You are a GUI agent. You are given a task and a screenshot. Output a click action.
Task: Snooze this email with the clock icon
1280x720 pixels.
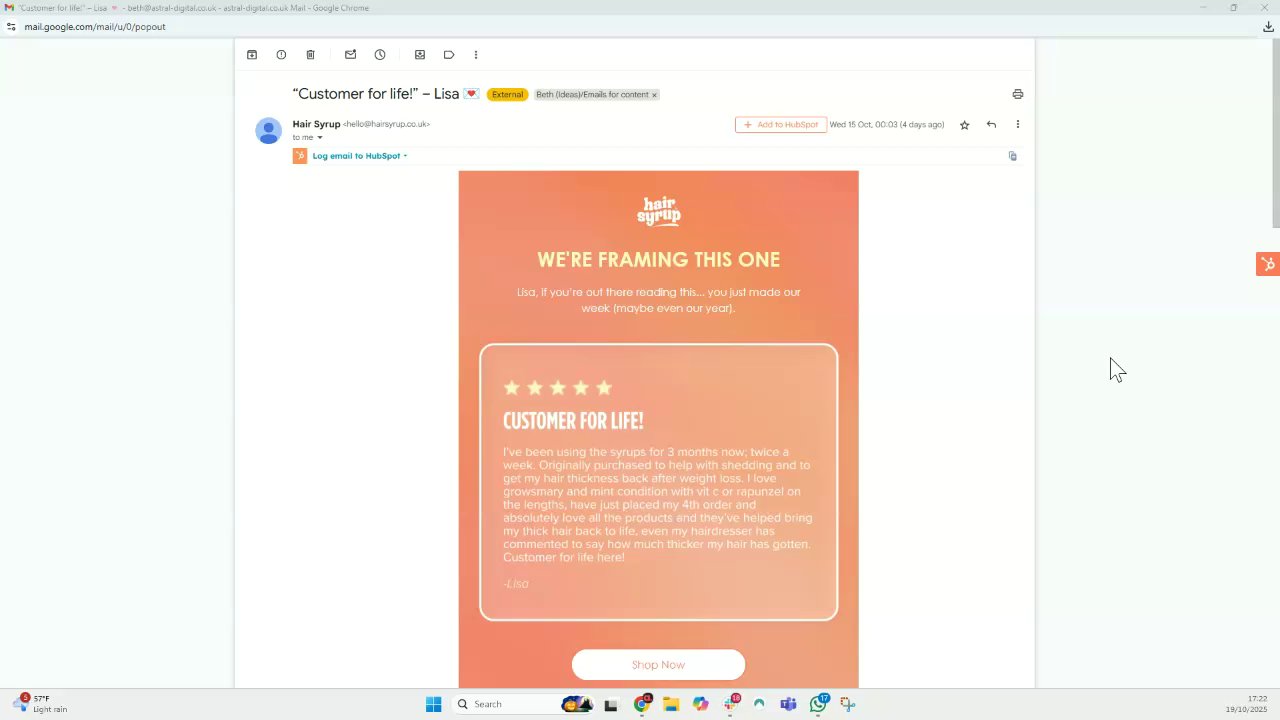[x=380, y=55]
